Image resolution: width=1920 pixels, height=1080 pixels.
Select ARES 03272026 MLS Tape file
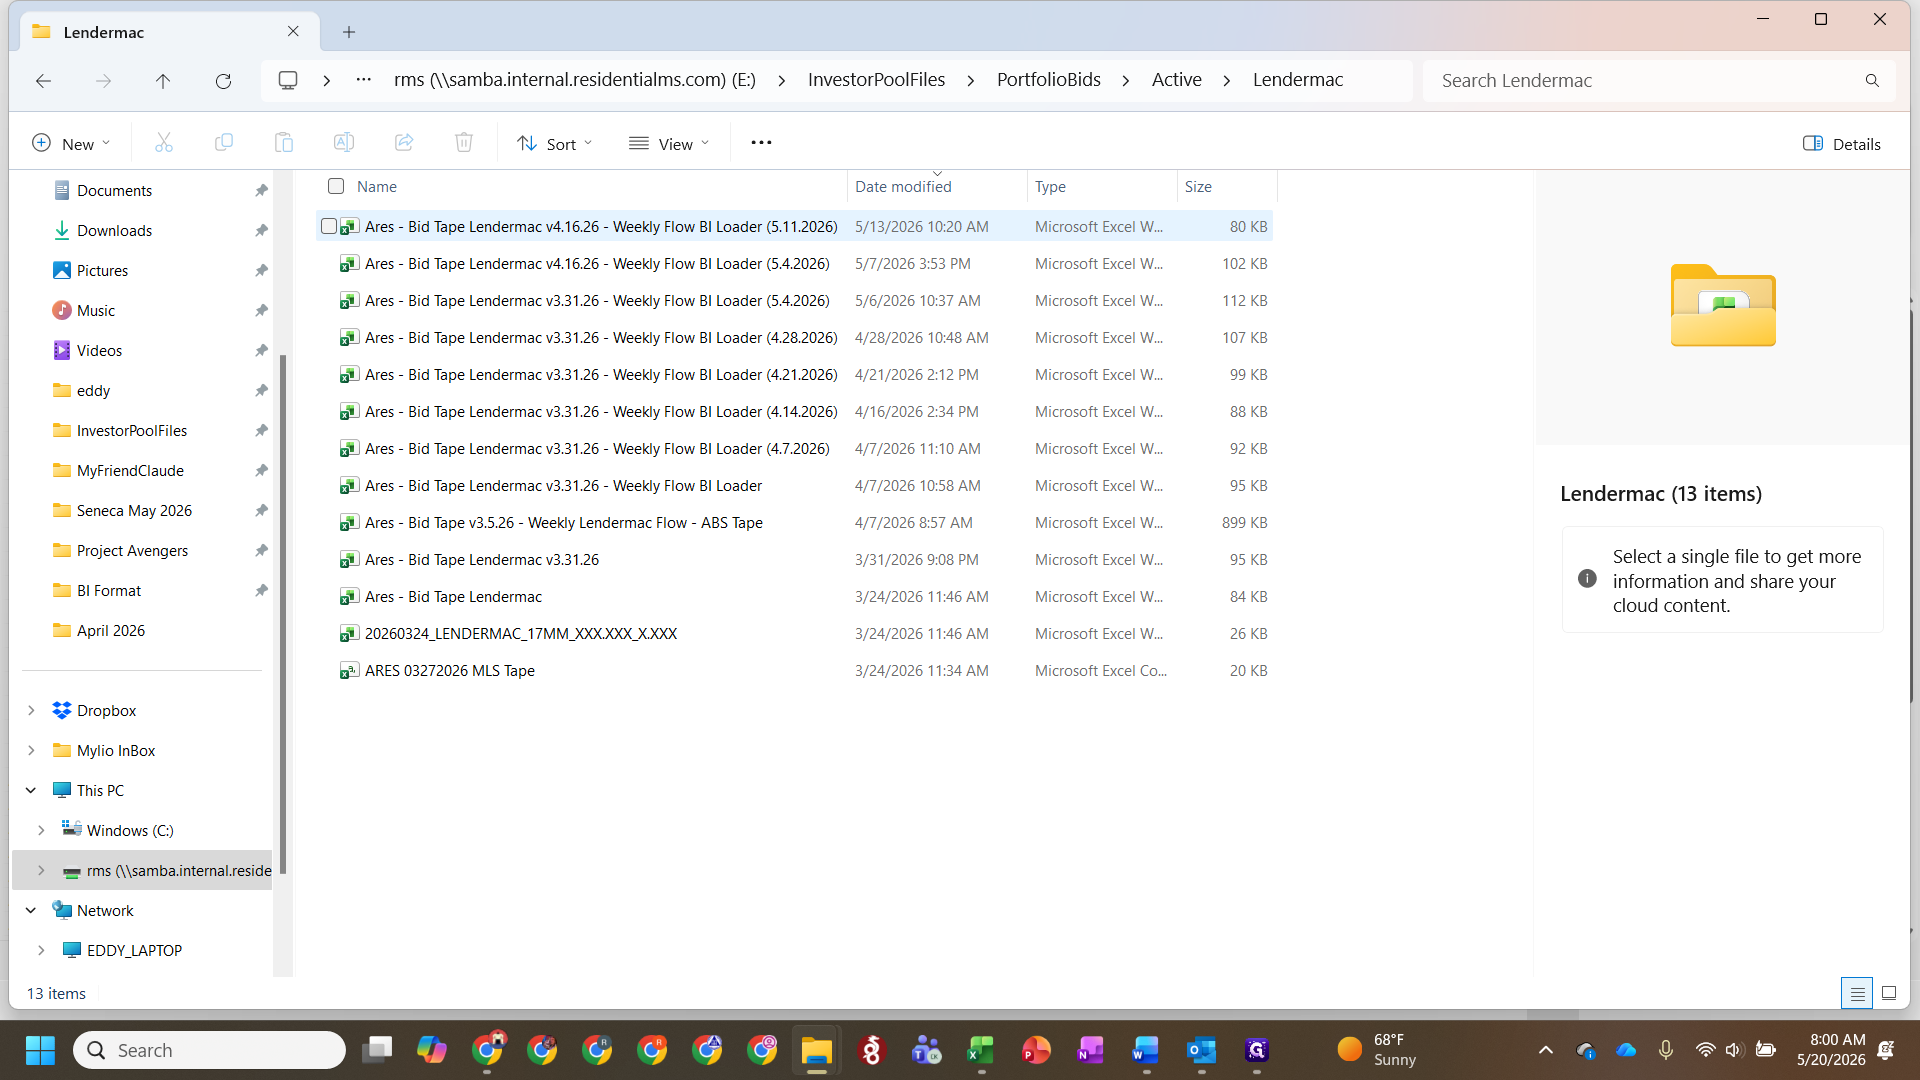tap(450, 671)
